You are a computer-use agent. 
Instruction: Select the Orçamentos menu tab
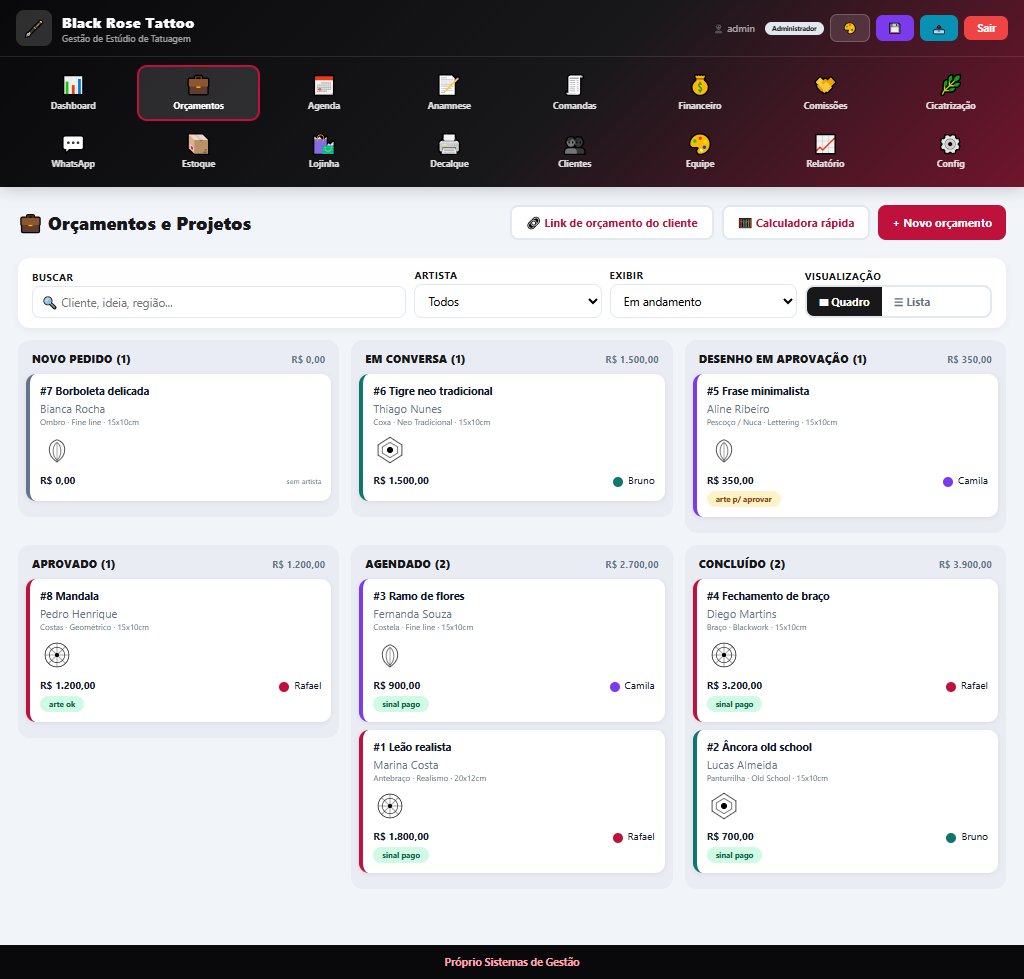199,93
